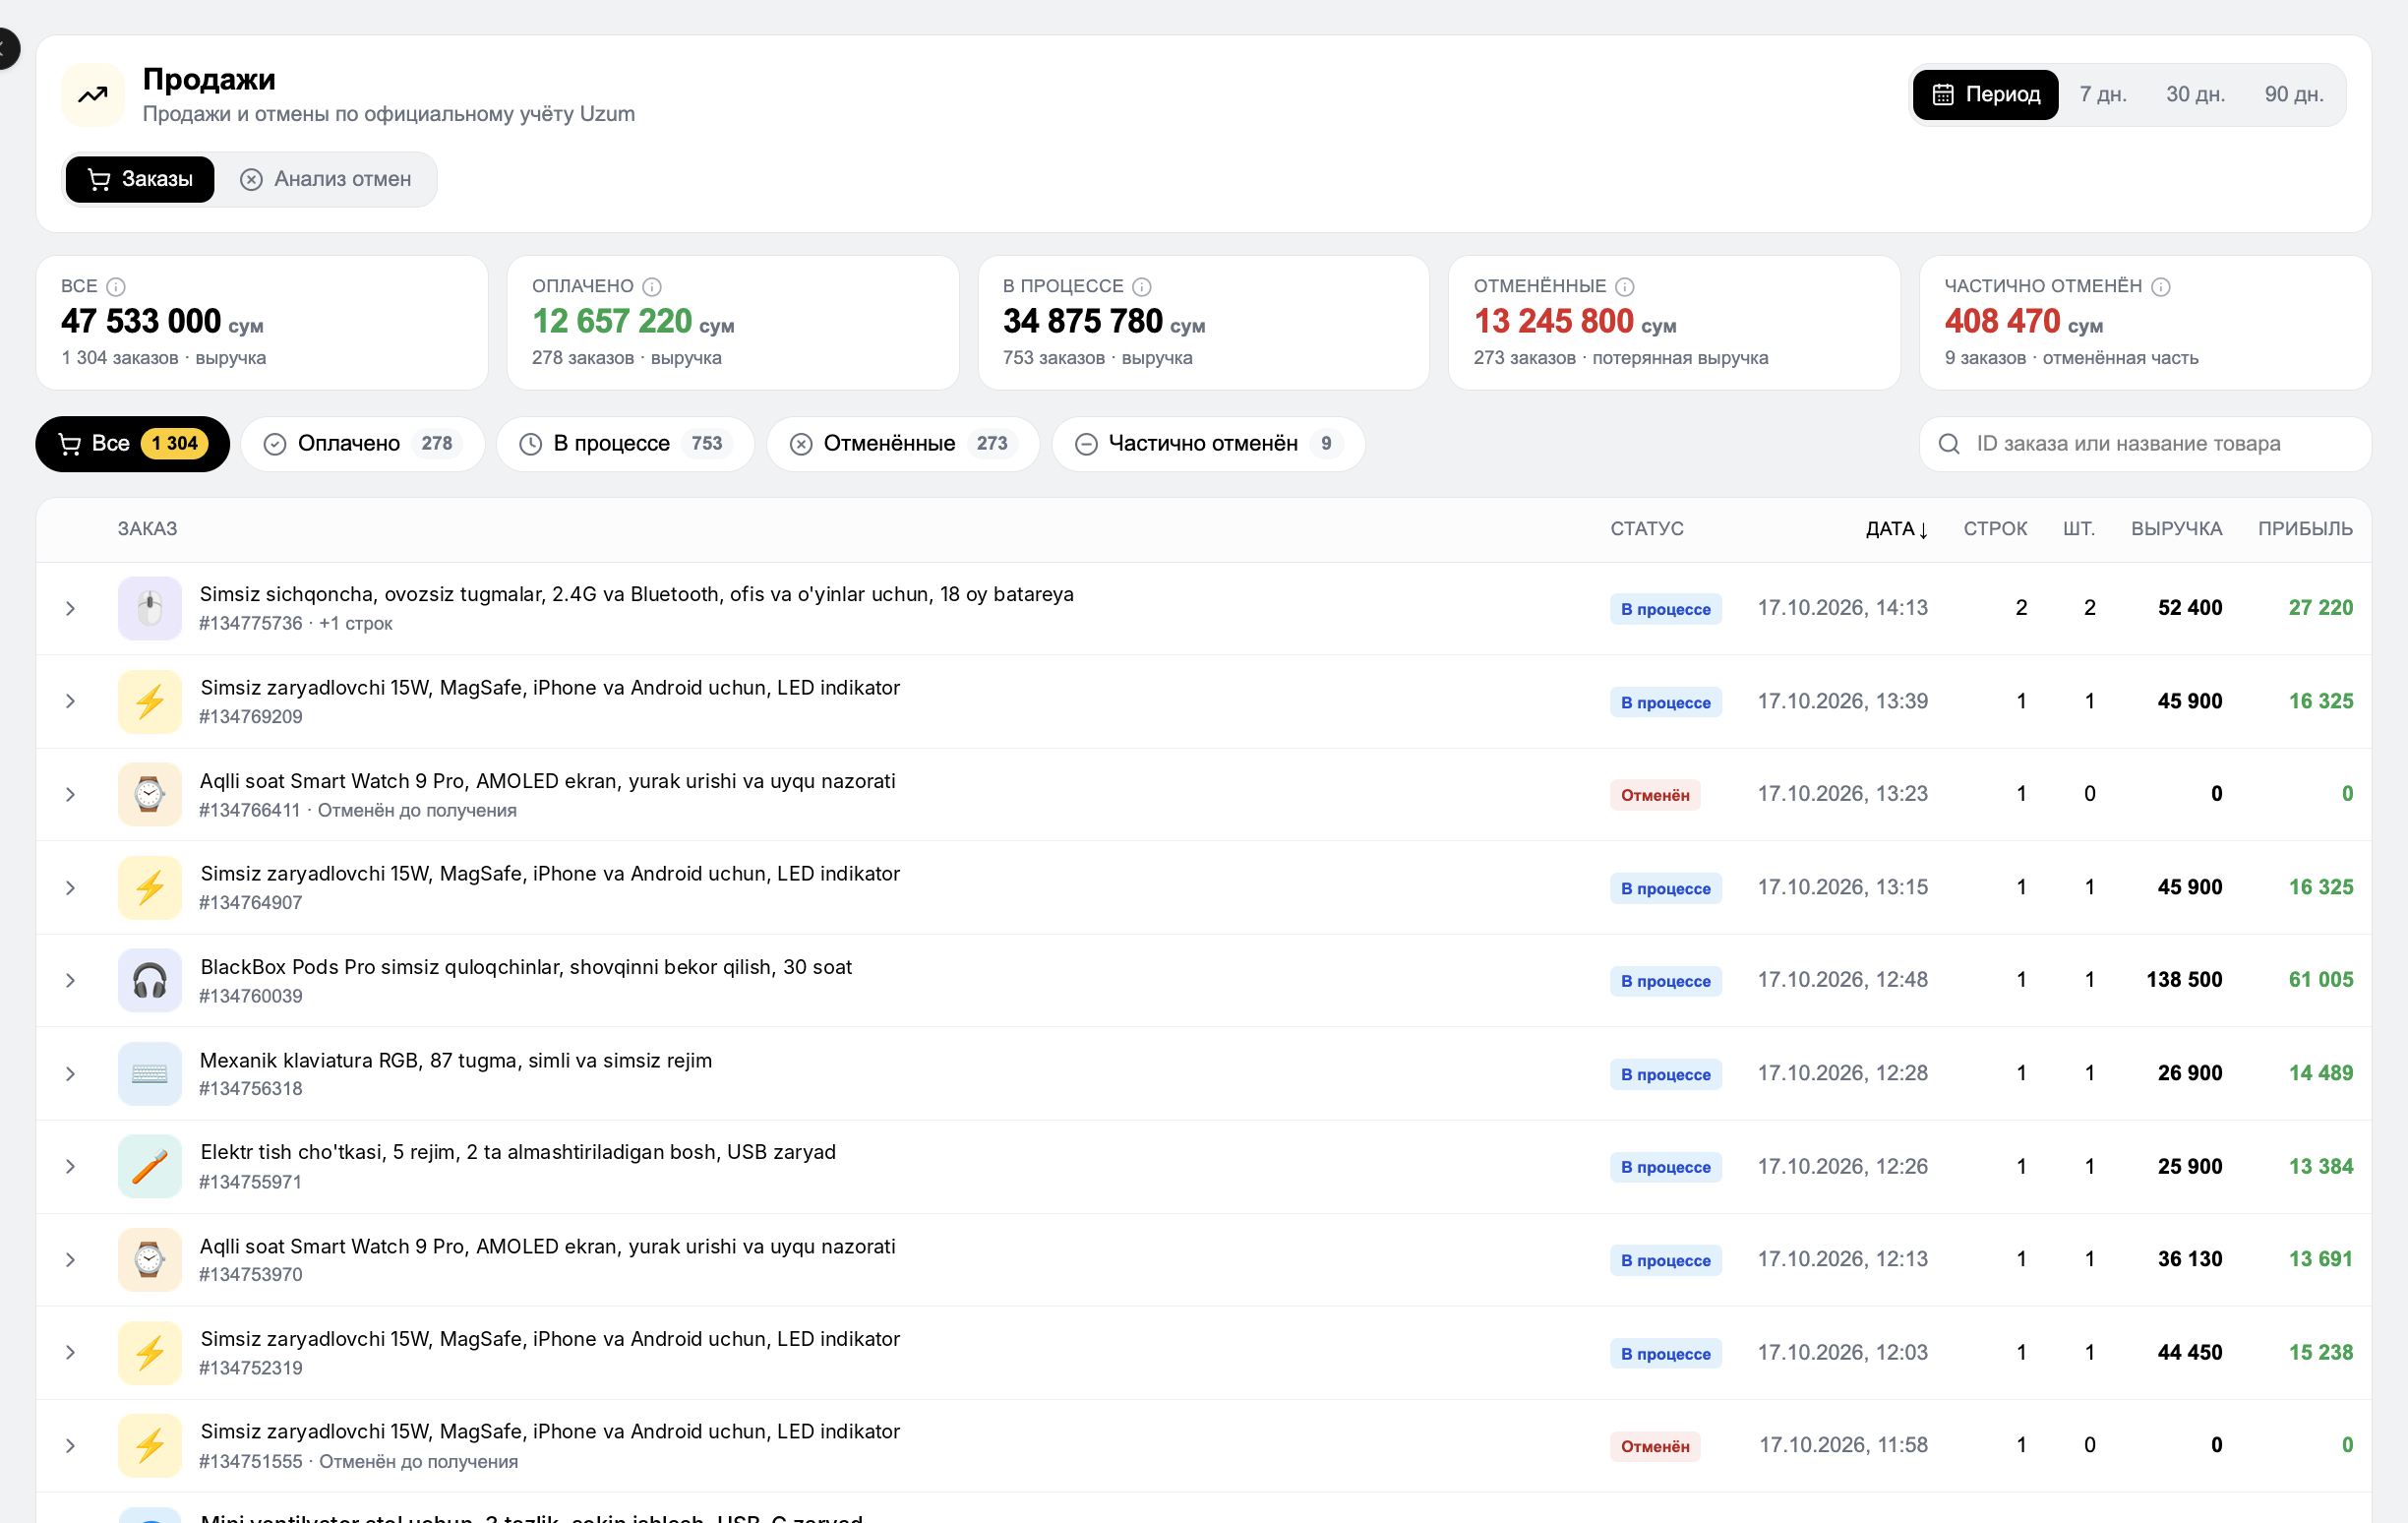
Task: Filter orders by Оплачено
Action: coord(362,444)
